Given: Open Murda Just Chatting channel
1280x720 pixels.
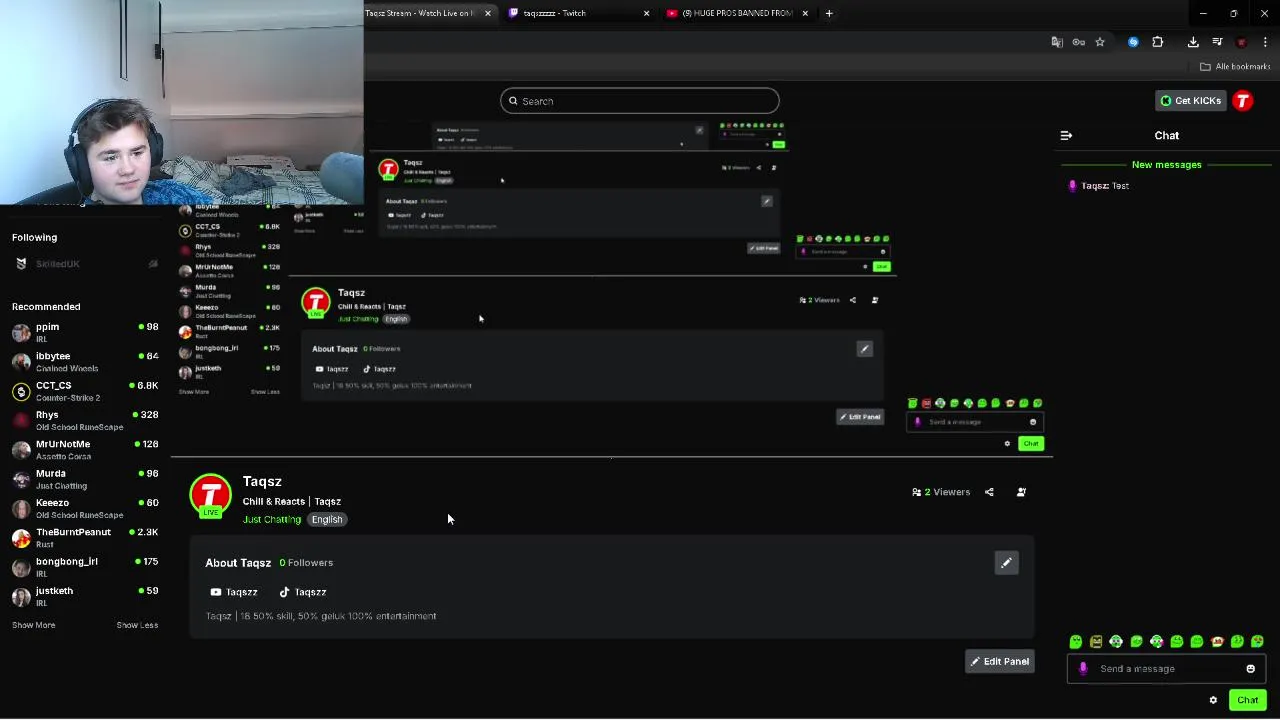Looking at the screenshot, I should (85, 479).
